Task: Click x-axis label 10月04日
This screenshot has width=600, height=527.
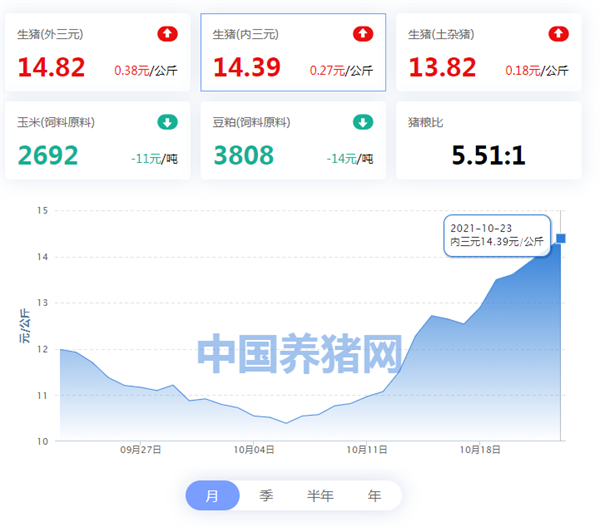Action: tap(254, 449)
